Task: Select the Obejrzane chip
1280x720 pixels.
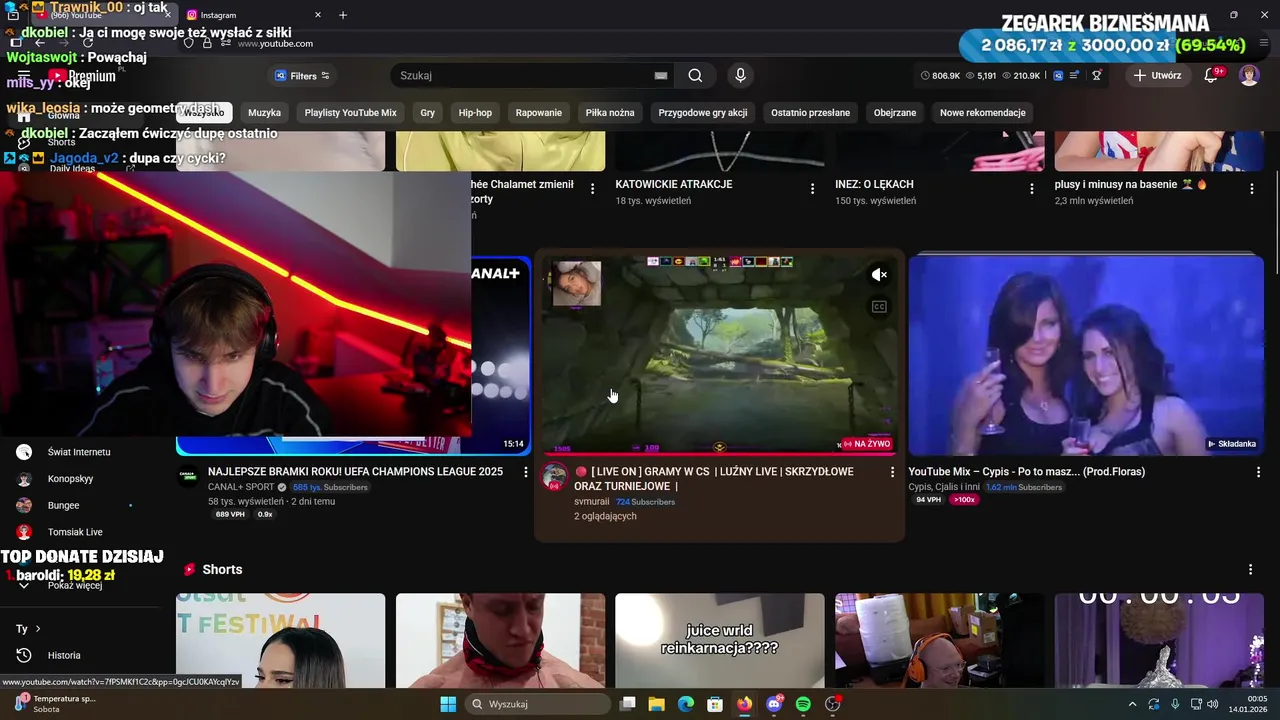Action: click(895, 113)
